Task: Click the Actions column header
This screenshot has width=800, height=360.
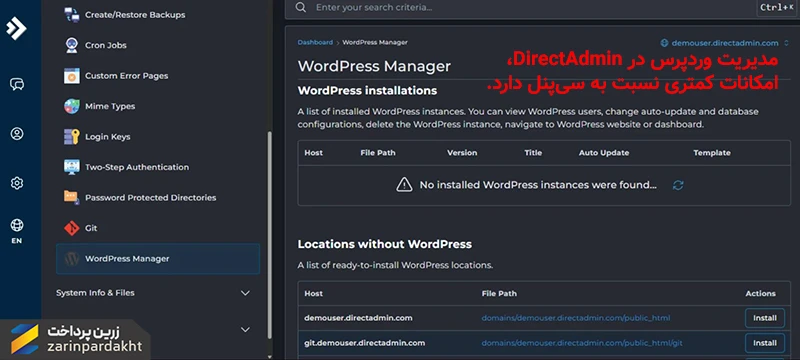Action: (x=760, y=293)
